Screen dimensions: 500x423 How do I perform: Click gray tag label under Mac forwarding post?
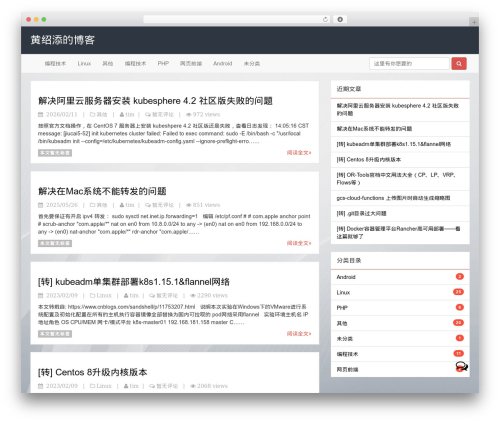(55, 243)
